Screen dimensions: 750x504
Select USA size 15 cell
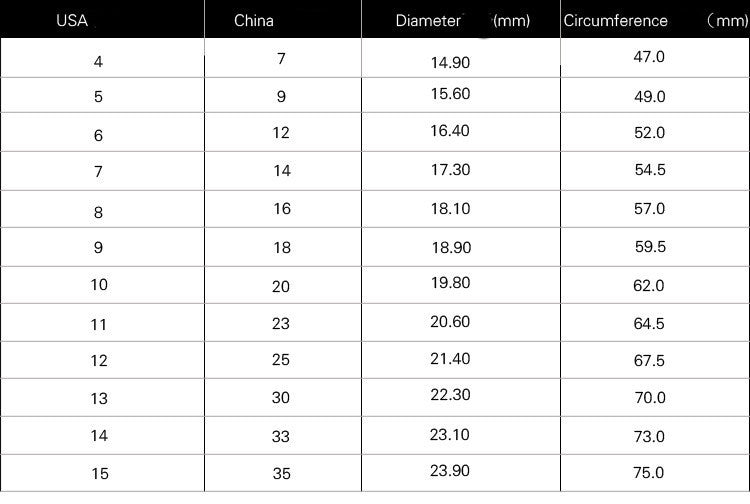98,474
